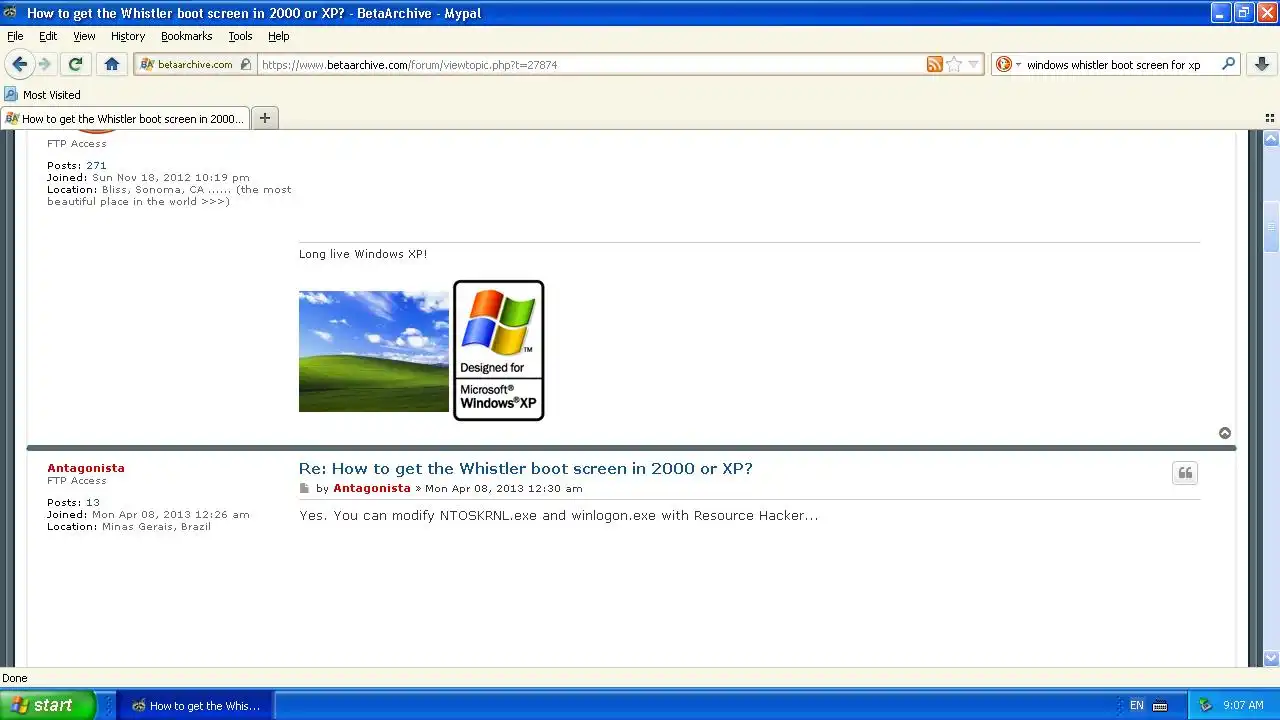The image size is (1280, 720).
Task: Reload the current page
Action: 75,64
